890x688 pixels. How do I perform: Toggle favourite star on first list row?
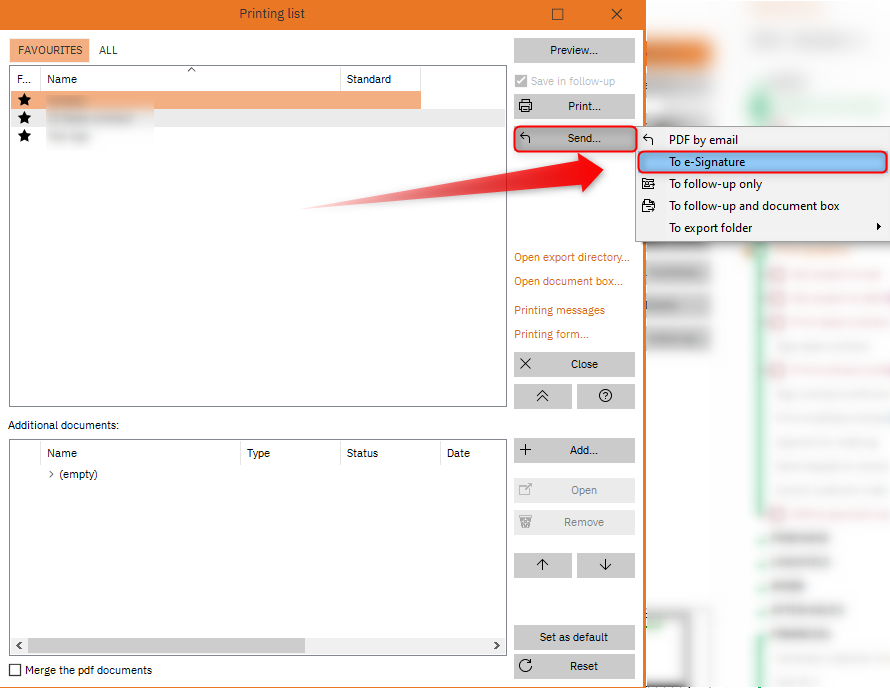(x=24, y=100)
